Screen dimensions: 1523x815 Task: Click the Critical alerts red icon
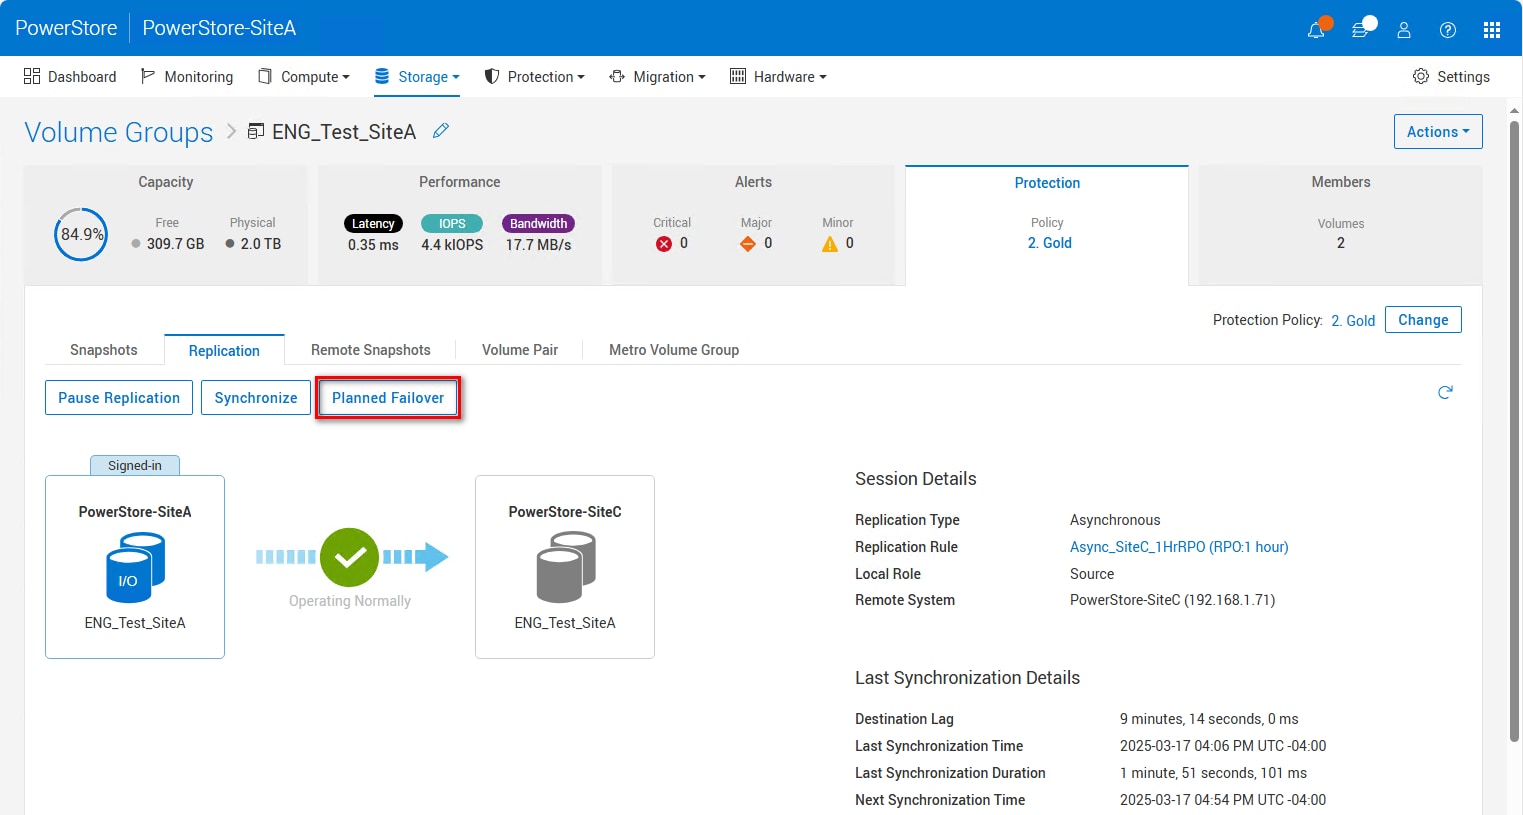[x=664, y=244]
